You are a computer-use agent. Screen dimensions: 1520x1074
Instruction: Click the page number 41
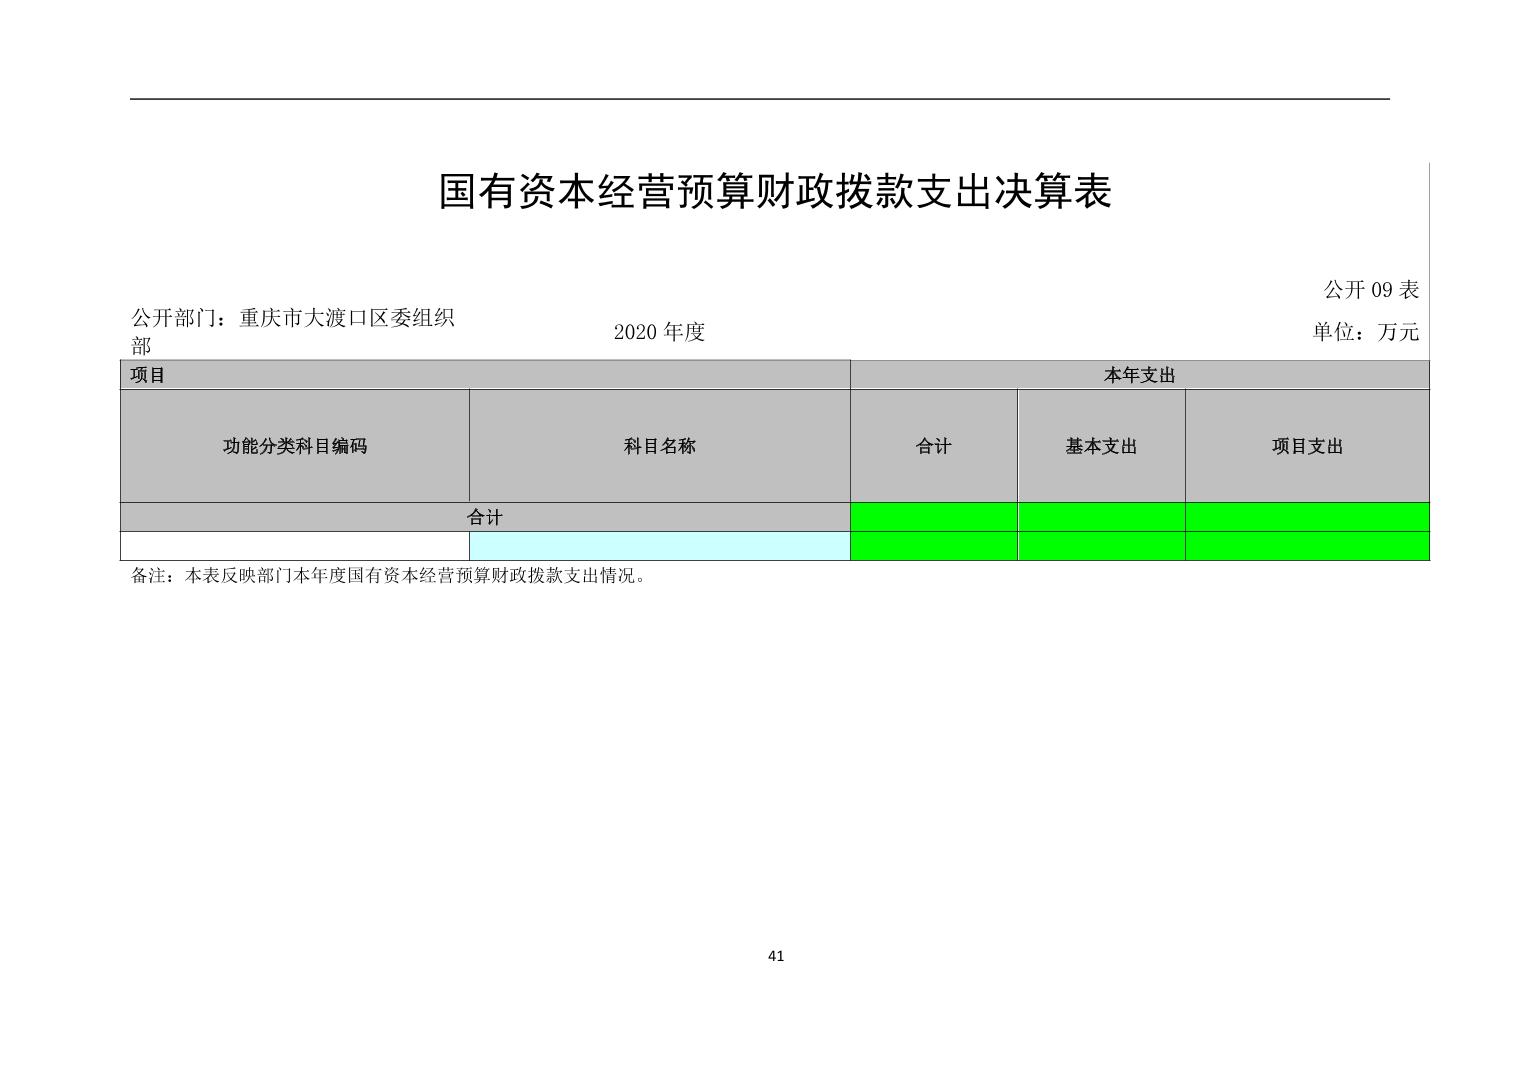pyautogui.click(x=776, y=956)
